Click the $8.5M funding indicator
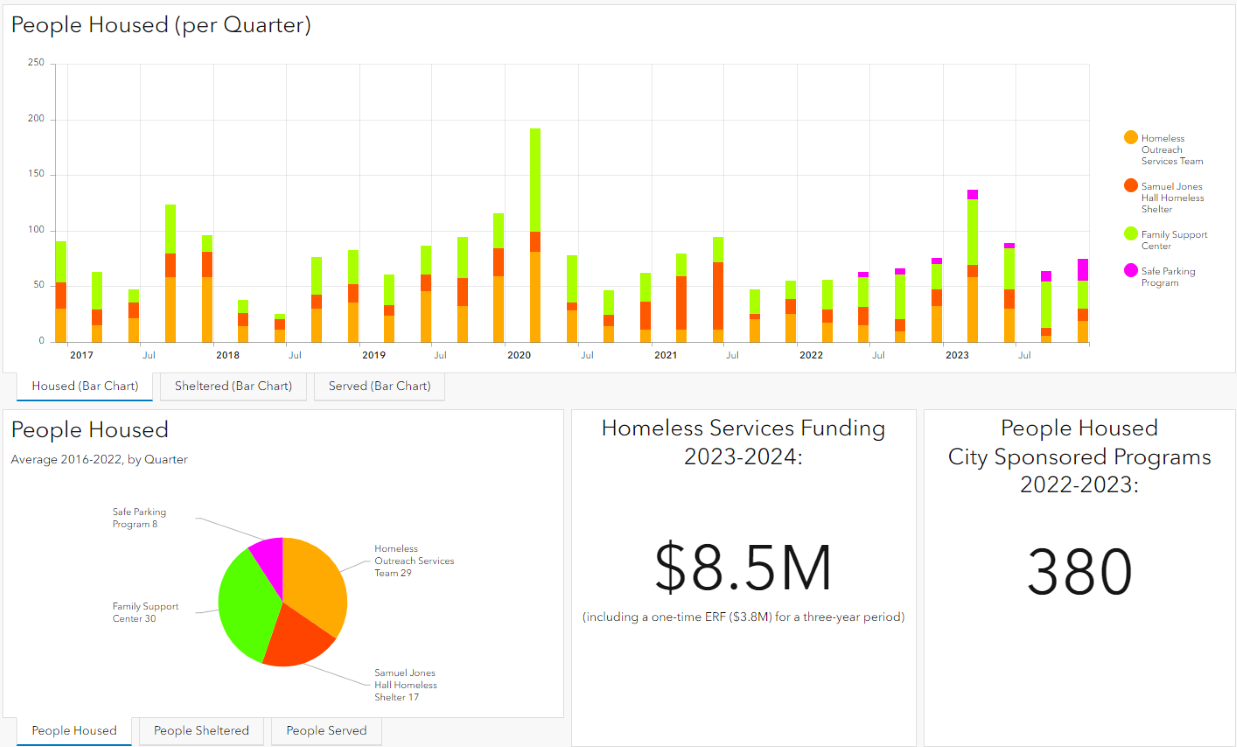 tap(743, 570)
